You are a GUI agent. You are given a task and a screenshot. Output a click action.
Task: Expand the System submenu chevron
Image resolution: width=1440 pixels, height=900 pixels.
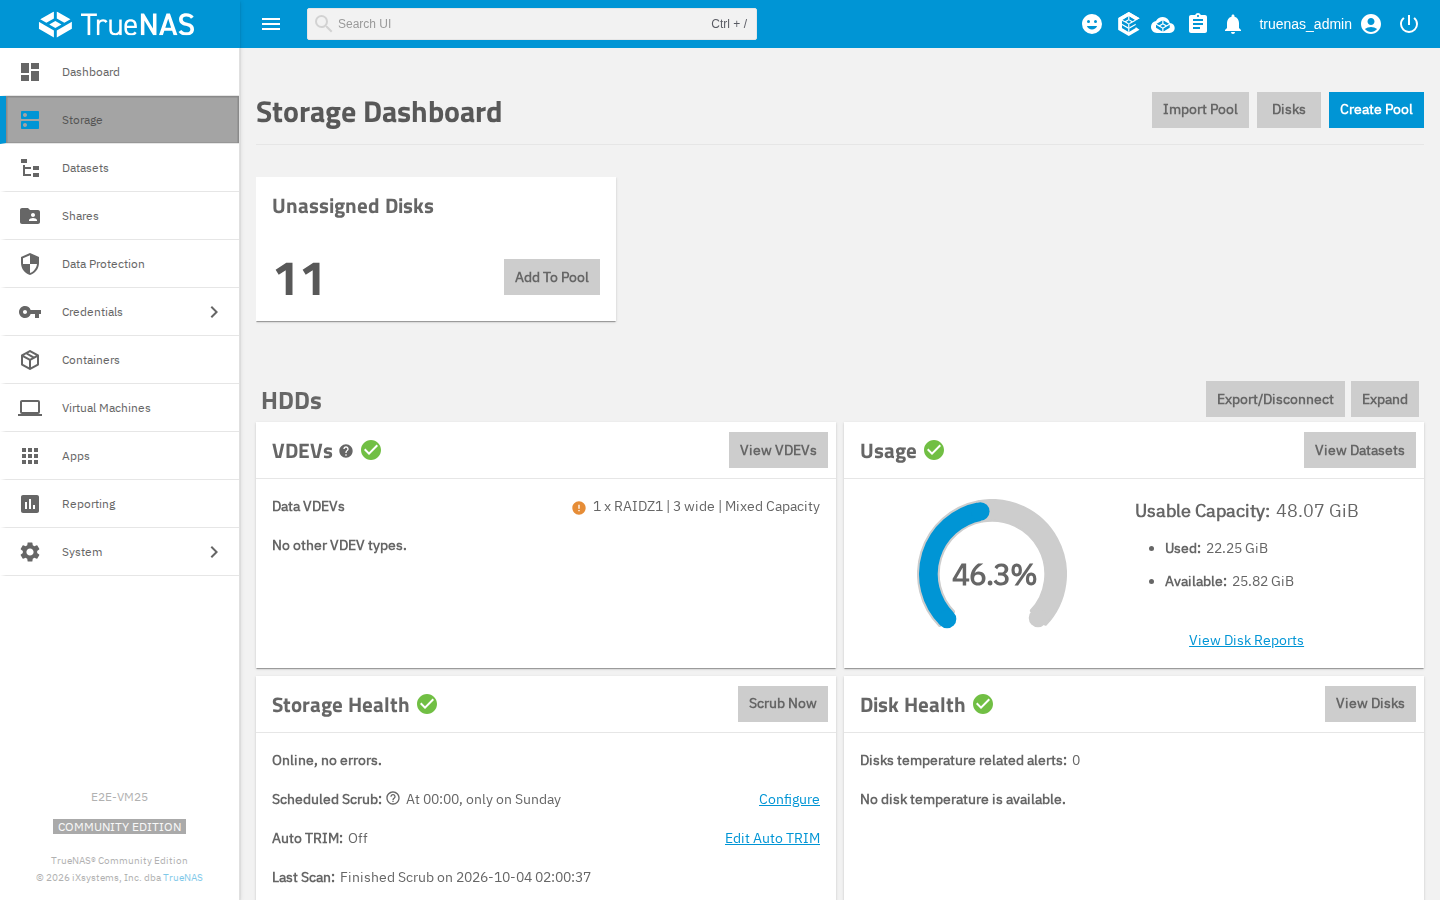(x=214, y=552)
